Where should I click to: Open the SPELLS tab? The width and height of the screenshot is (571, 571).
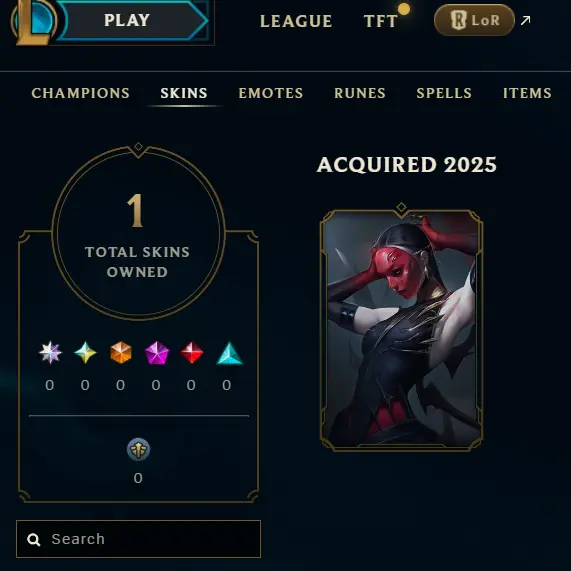coord(444,93)
